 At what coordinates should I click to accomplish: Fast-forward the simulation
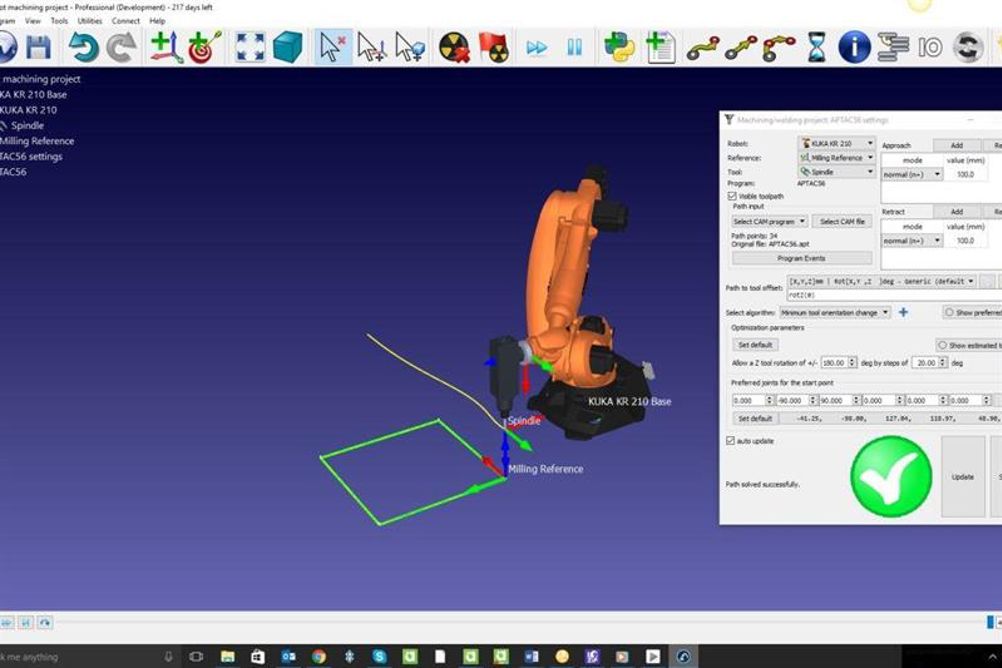point(537,47)
